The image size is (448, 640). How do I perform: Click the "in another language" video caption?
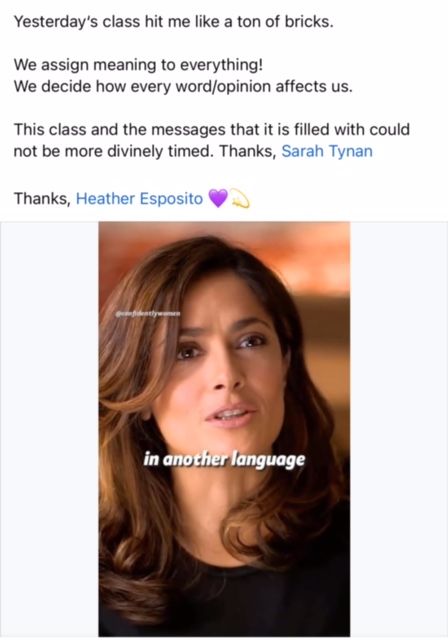[224, 459]
